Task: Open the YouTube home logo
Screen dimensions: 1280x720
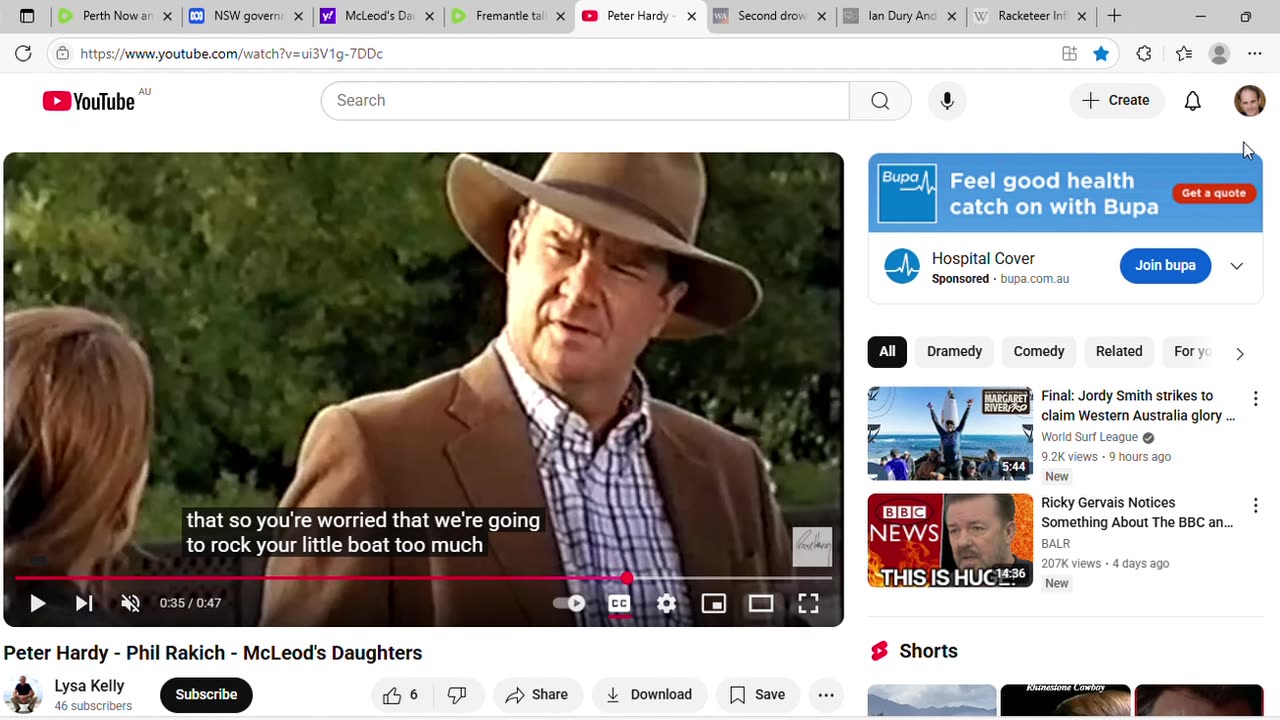Action: point(88,101)
